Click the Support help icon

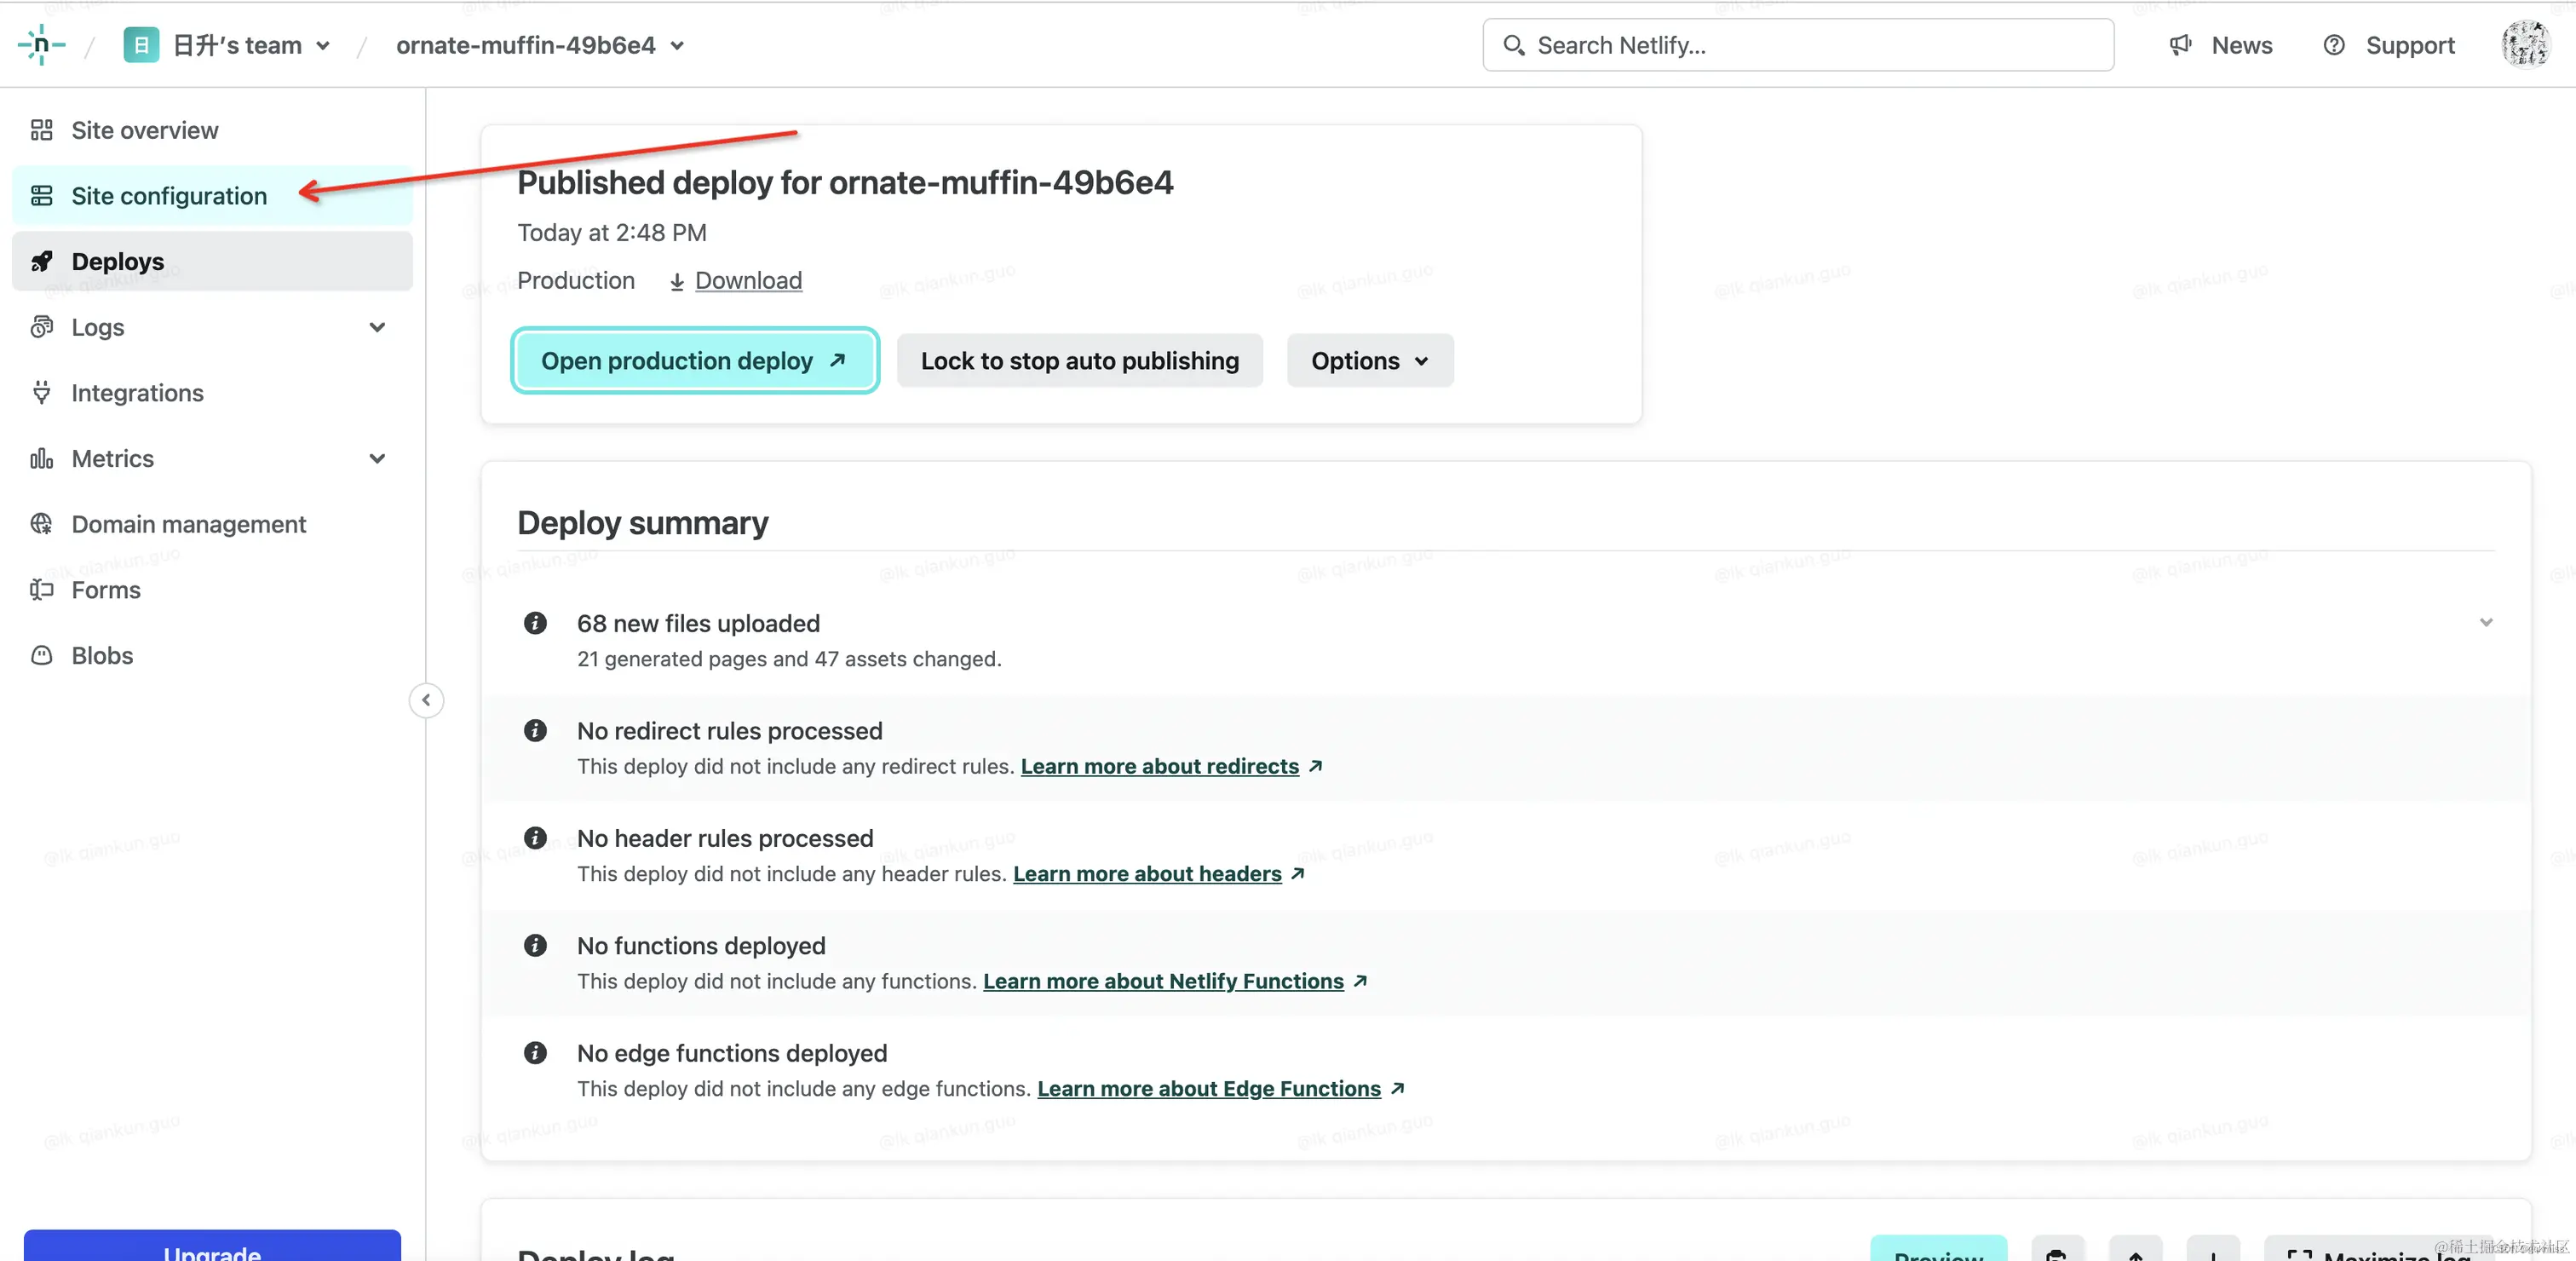[x=2333, y=45]
